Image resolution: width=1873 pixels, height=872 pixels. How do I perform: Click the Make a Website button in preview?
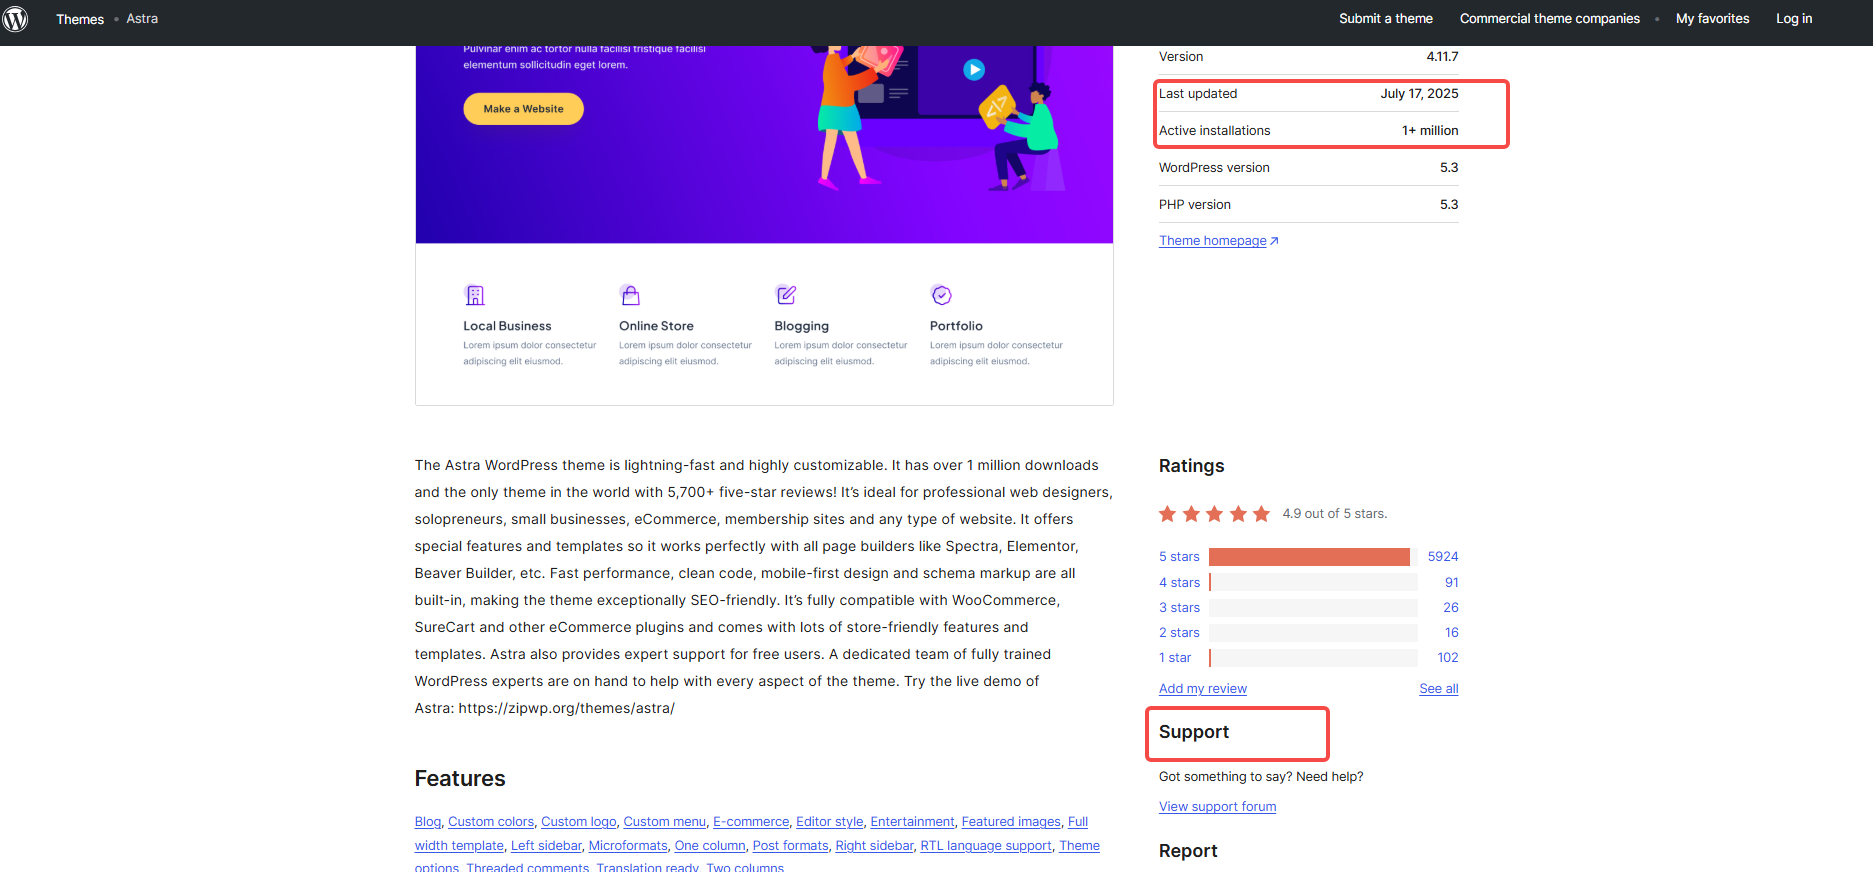523,109
